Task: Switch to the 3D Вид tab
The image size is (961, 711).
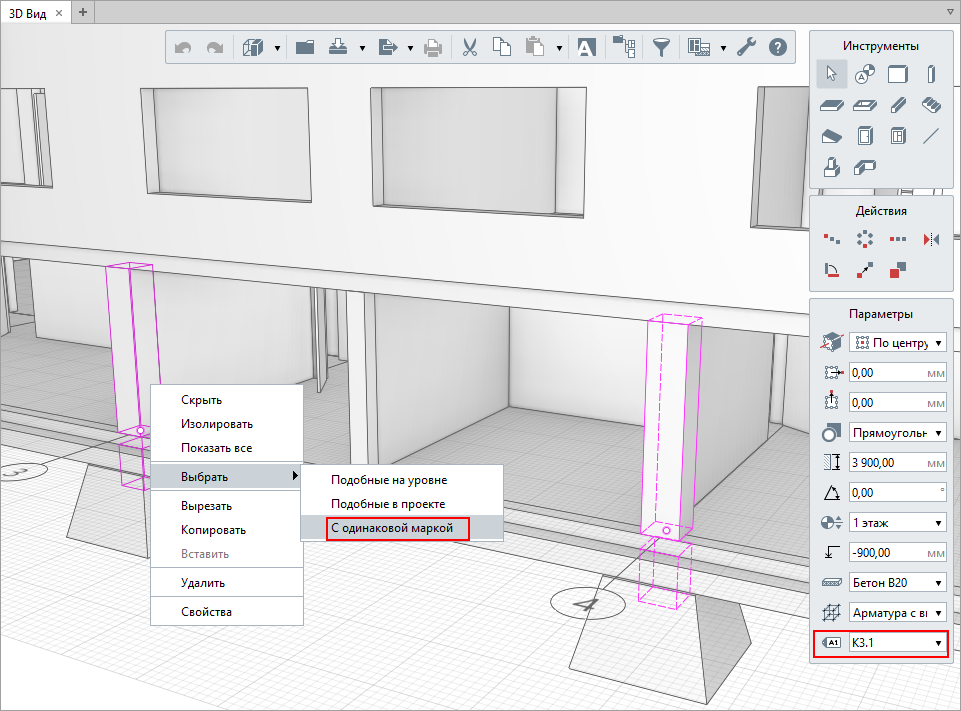Action: tap(33, 12)
